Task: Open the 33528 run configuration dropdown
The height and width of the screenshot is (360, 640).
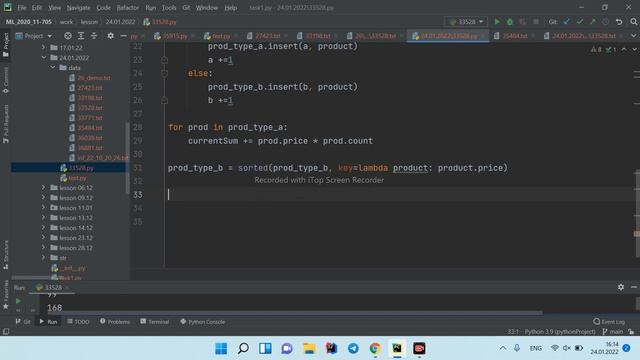Action: click(466, 22)
